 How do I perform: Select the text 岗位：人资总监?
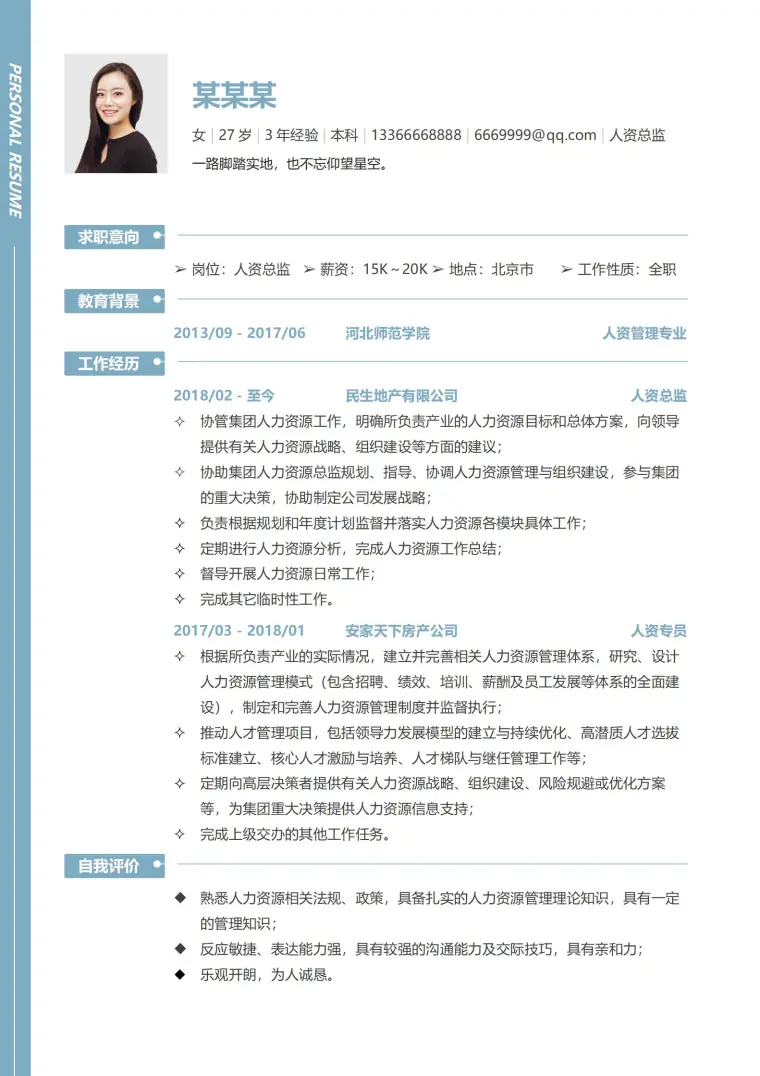241,270
